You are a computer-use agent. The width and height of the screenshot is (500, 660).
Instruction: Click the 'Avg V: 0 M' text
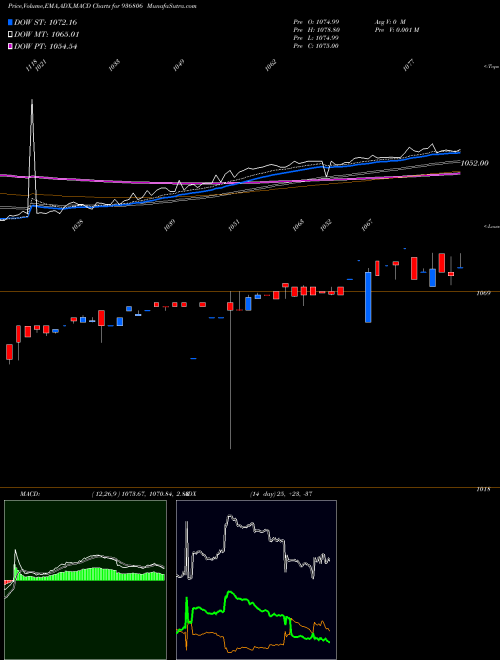(x=390, y=22)
